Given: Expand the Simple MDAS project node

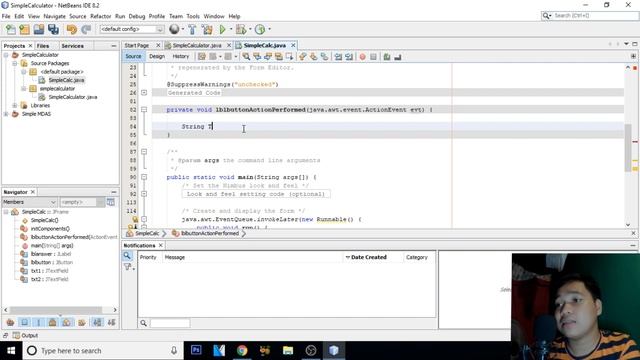Looking at the screenshot, I should pyautogui.click(x=6, y=114).
